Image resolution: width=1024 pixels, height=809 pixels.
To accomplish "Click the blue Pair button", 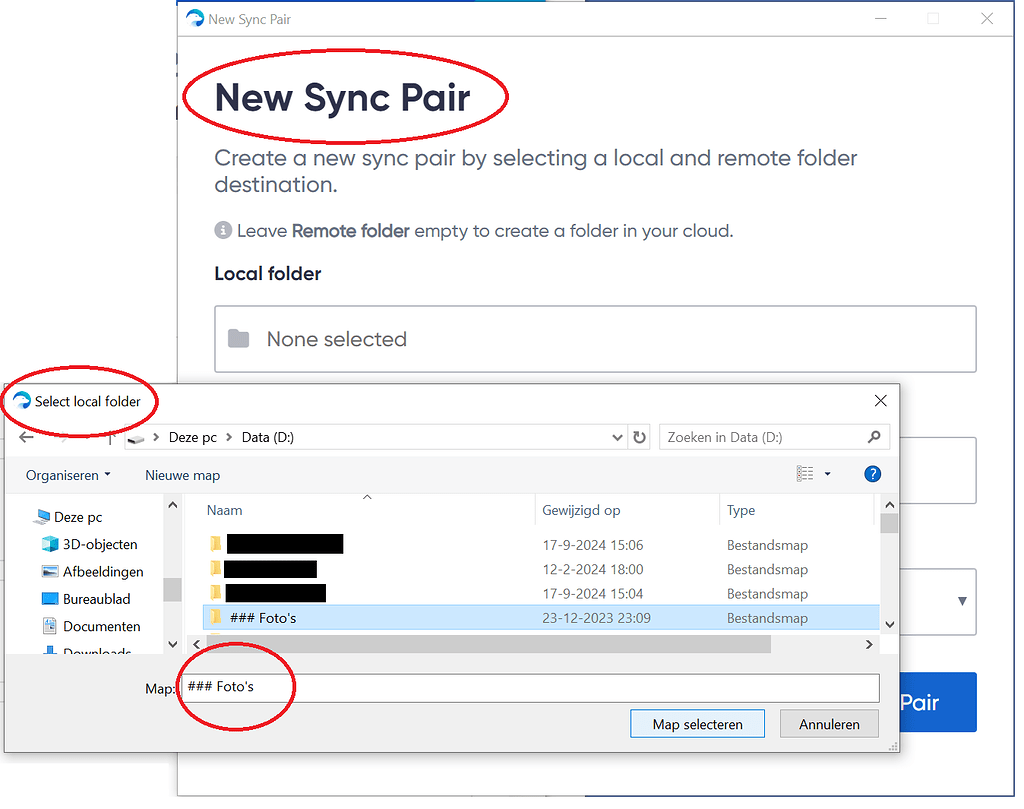I will (938, 703).
